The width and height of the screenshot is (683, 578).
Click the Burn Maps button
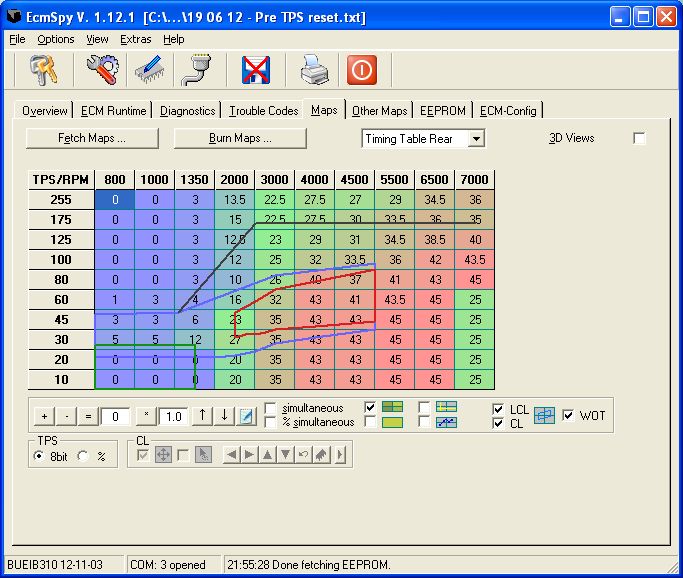pos(234,138)
